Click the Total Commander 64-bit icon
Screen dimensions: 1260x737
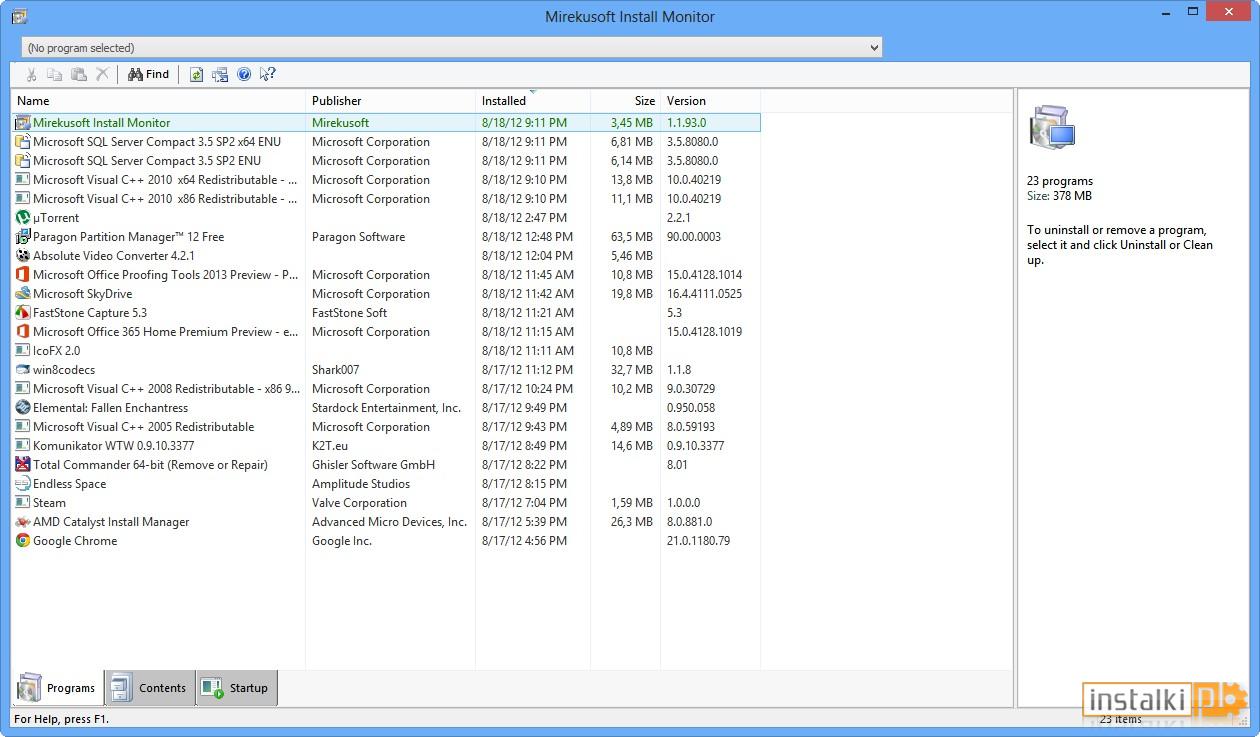[23, 465]
